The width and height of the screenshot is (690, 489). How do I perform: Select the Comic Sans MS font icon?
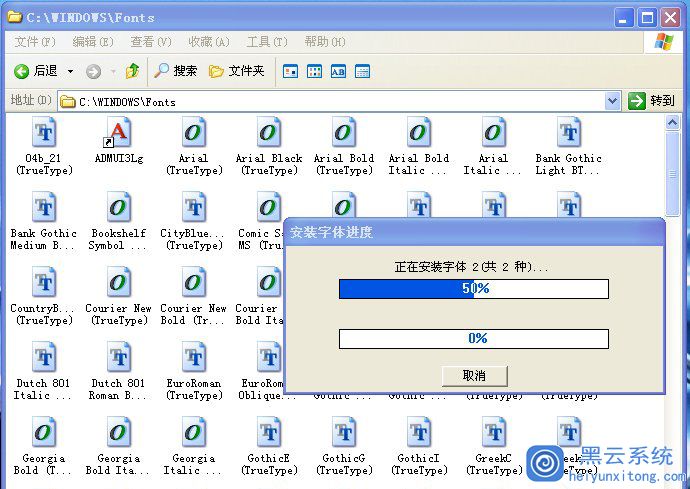pos(268,207)
